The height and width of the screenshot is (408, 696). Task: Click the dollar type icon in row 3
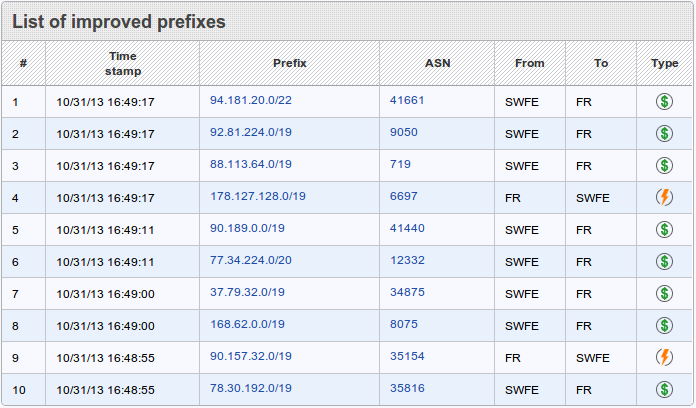(x=664, y=165)
